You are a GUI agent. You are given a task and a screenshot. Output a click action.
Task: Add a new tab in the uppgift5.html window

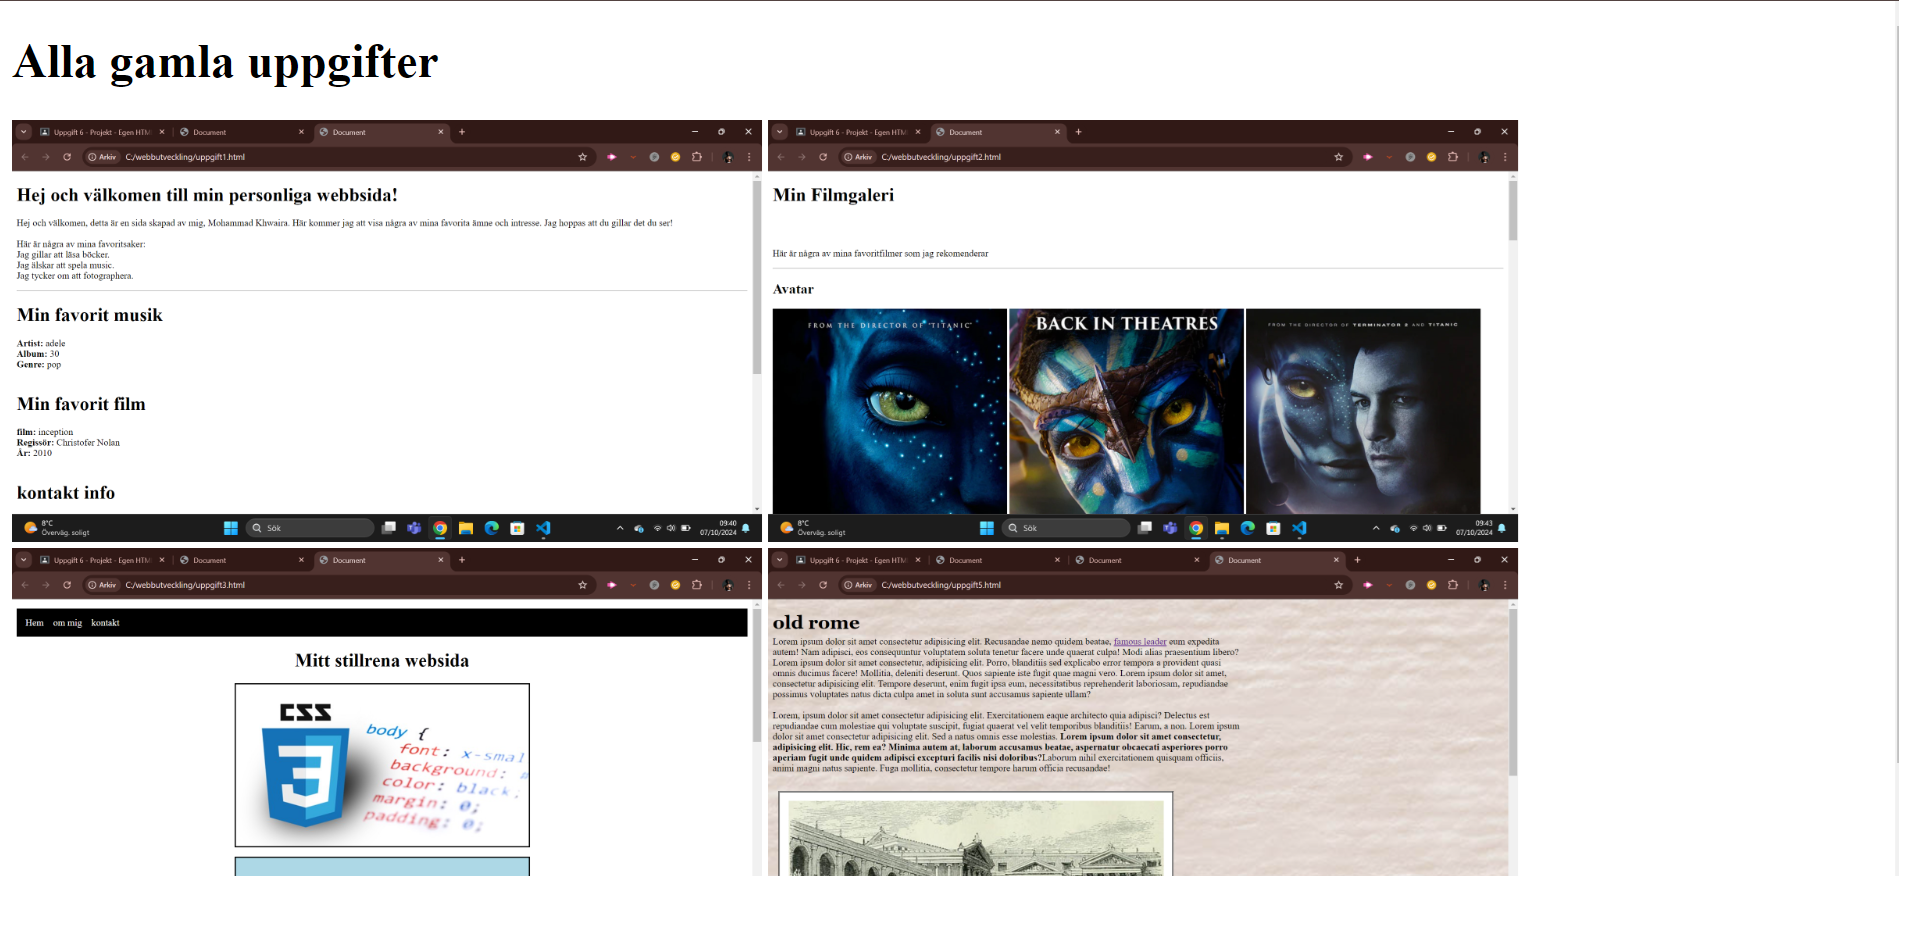click(1357, 560)
